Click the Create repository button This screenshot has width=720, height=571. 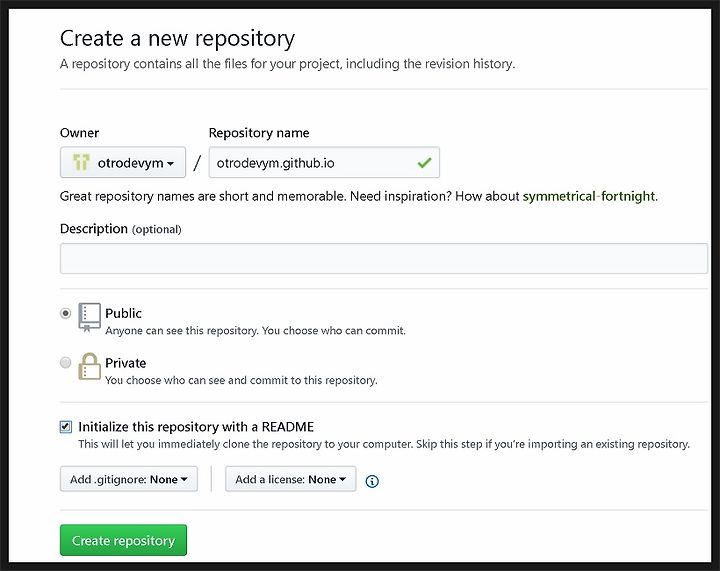coord(123,540)
